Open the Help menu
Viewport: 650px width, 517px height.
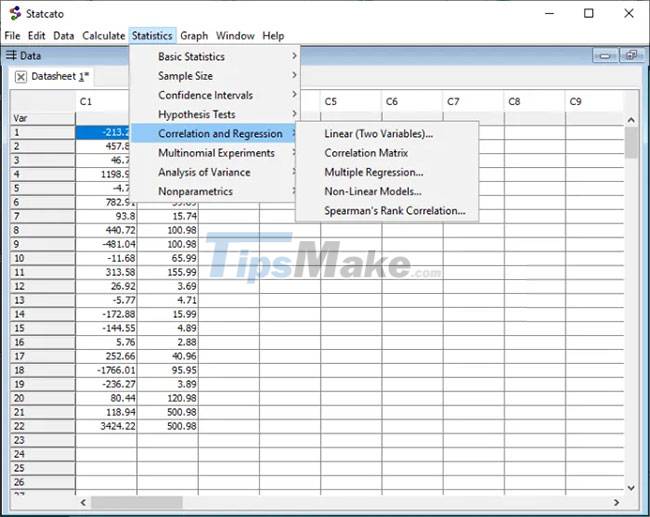pos(273,36)
